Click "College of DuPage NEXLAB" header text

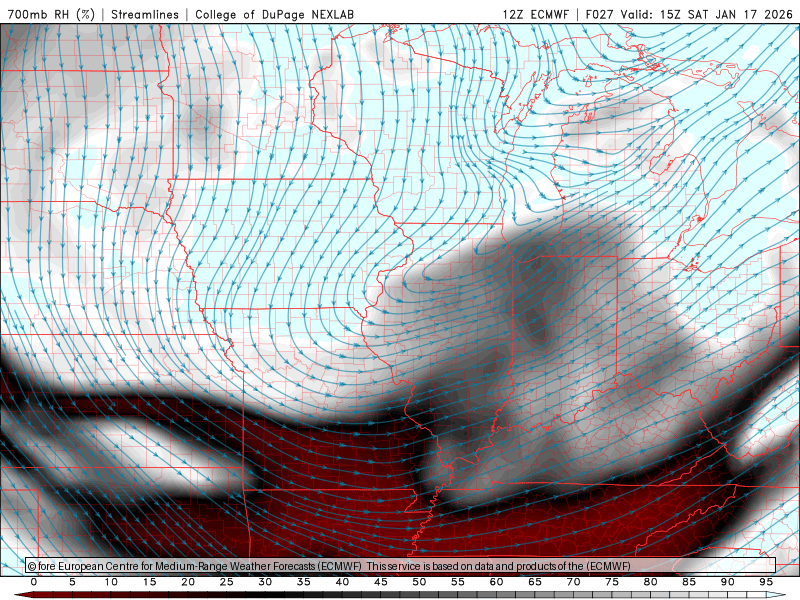pos(274,14)
